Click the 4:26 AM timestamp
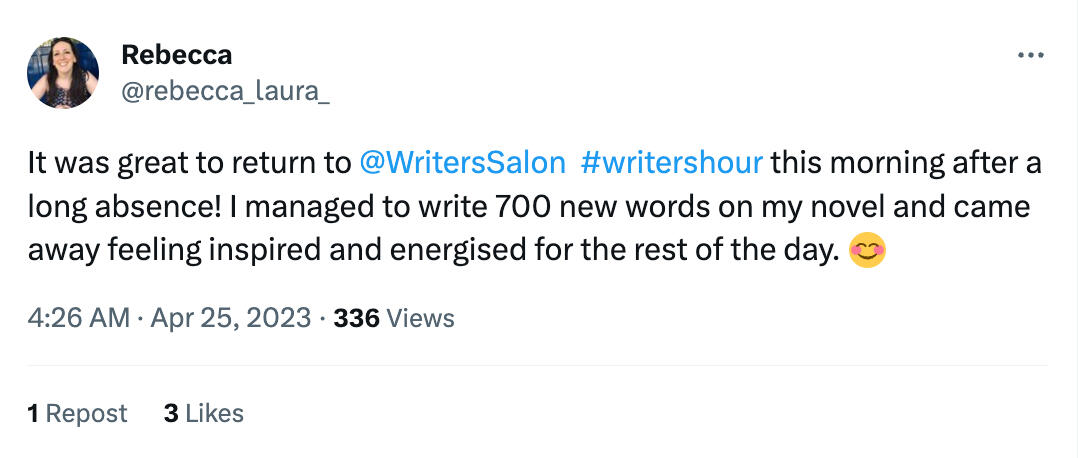This screenshot has height=458, width=1078. 80,319
